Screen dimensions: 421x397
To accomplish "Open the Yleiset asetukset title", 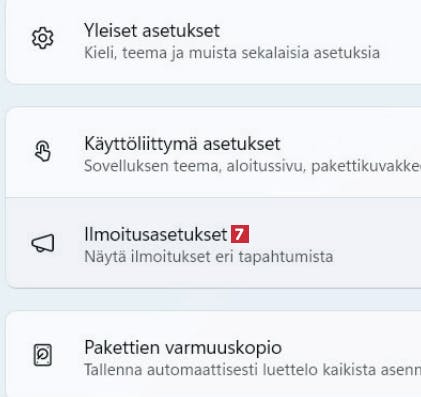I will pyautogui.click(x=152, y=31).
